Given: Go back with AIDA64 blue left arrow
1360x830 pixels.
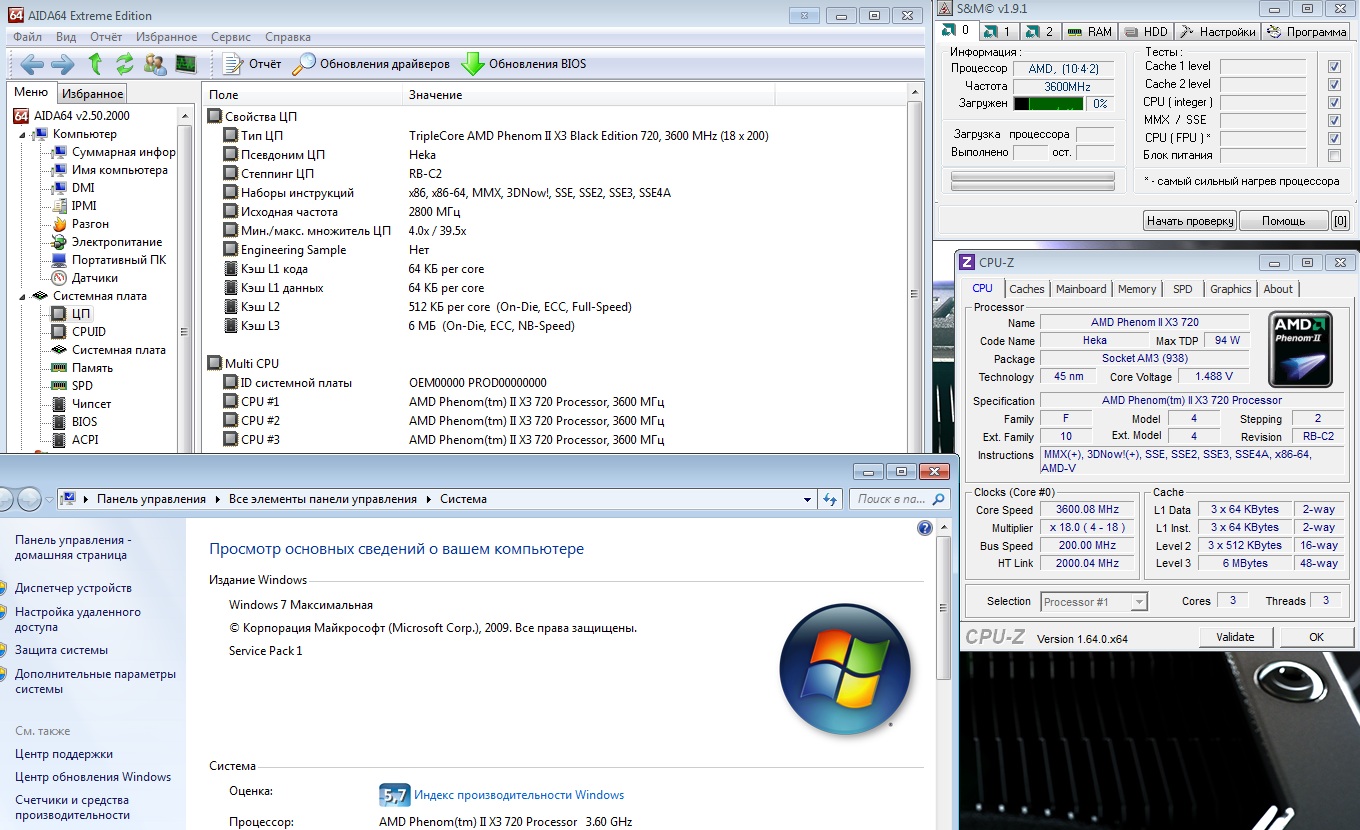Looking at the screenshot, I should 32,64.
